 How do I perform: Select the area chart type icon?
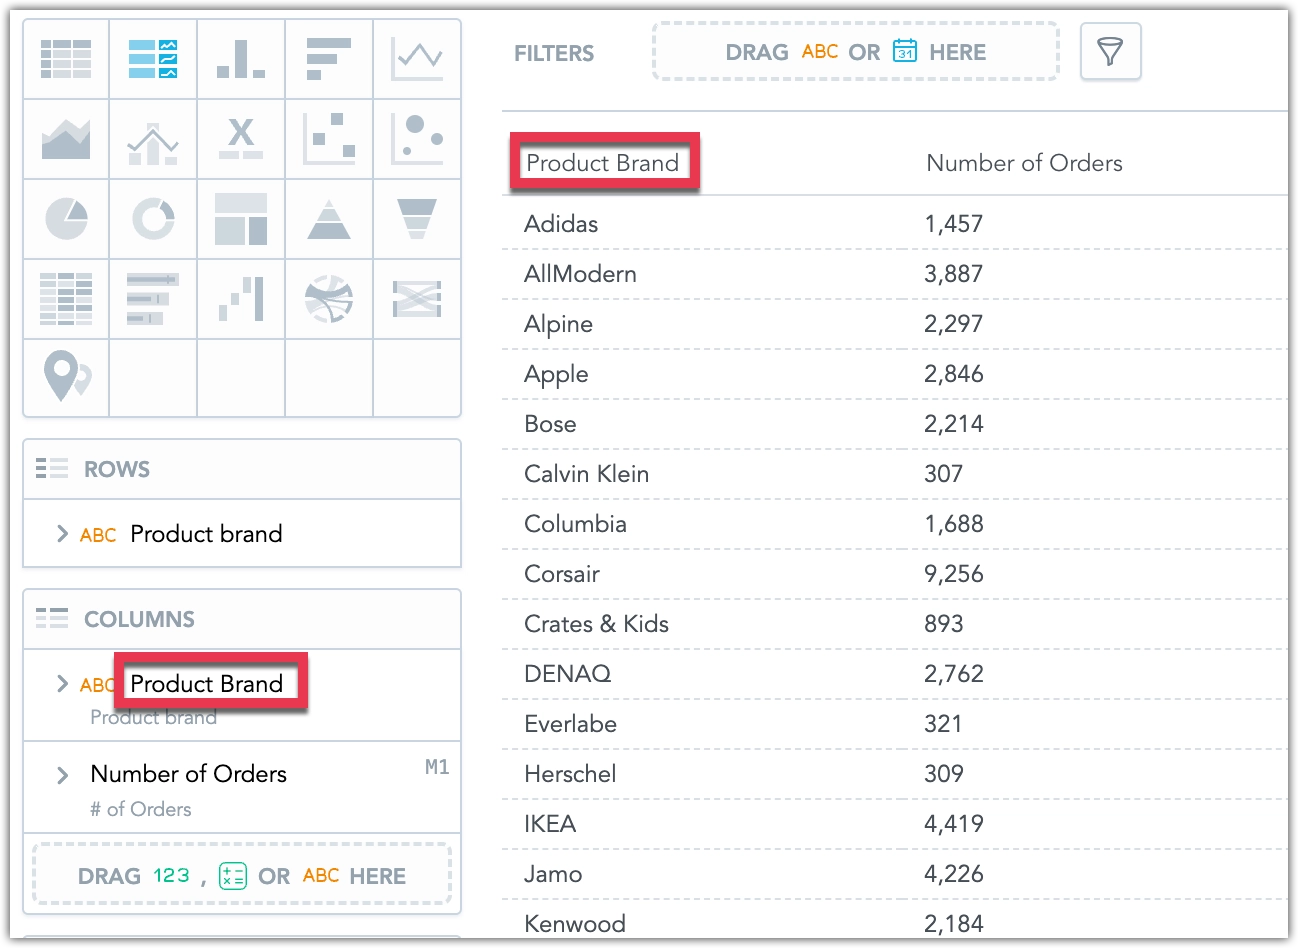65,139
